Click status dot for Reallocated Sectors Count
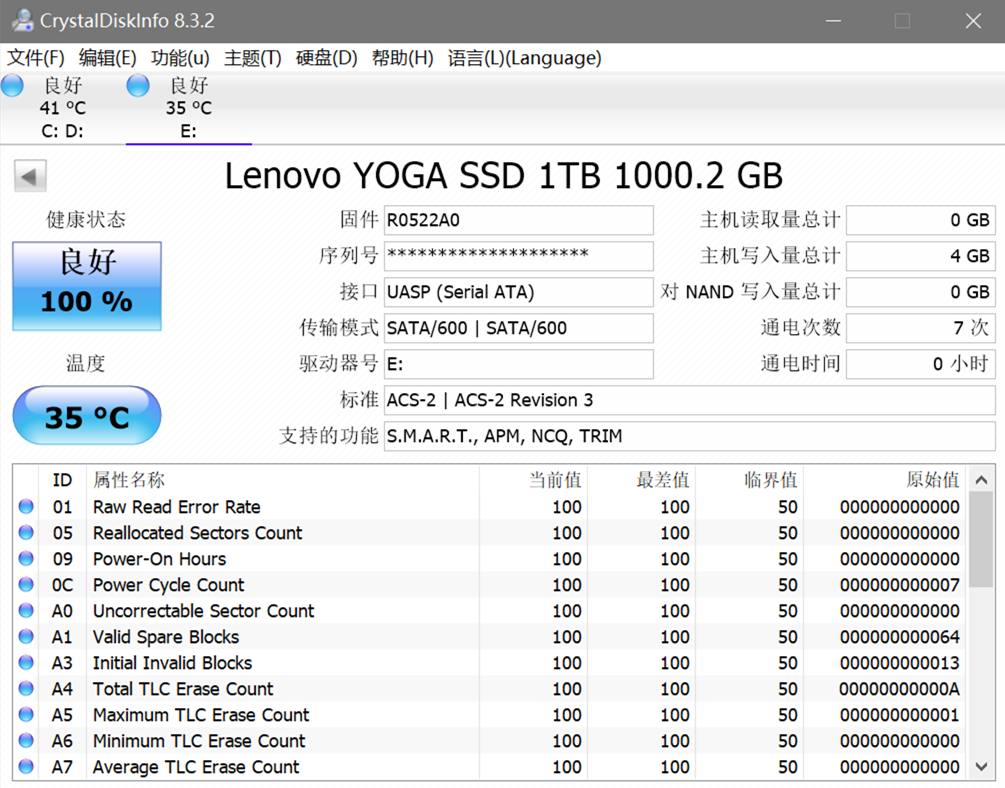The image size is (1005, 788). coord(26,532)
